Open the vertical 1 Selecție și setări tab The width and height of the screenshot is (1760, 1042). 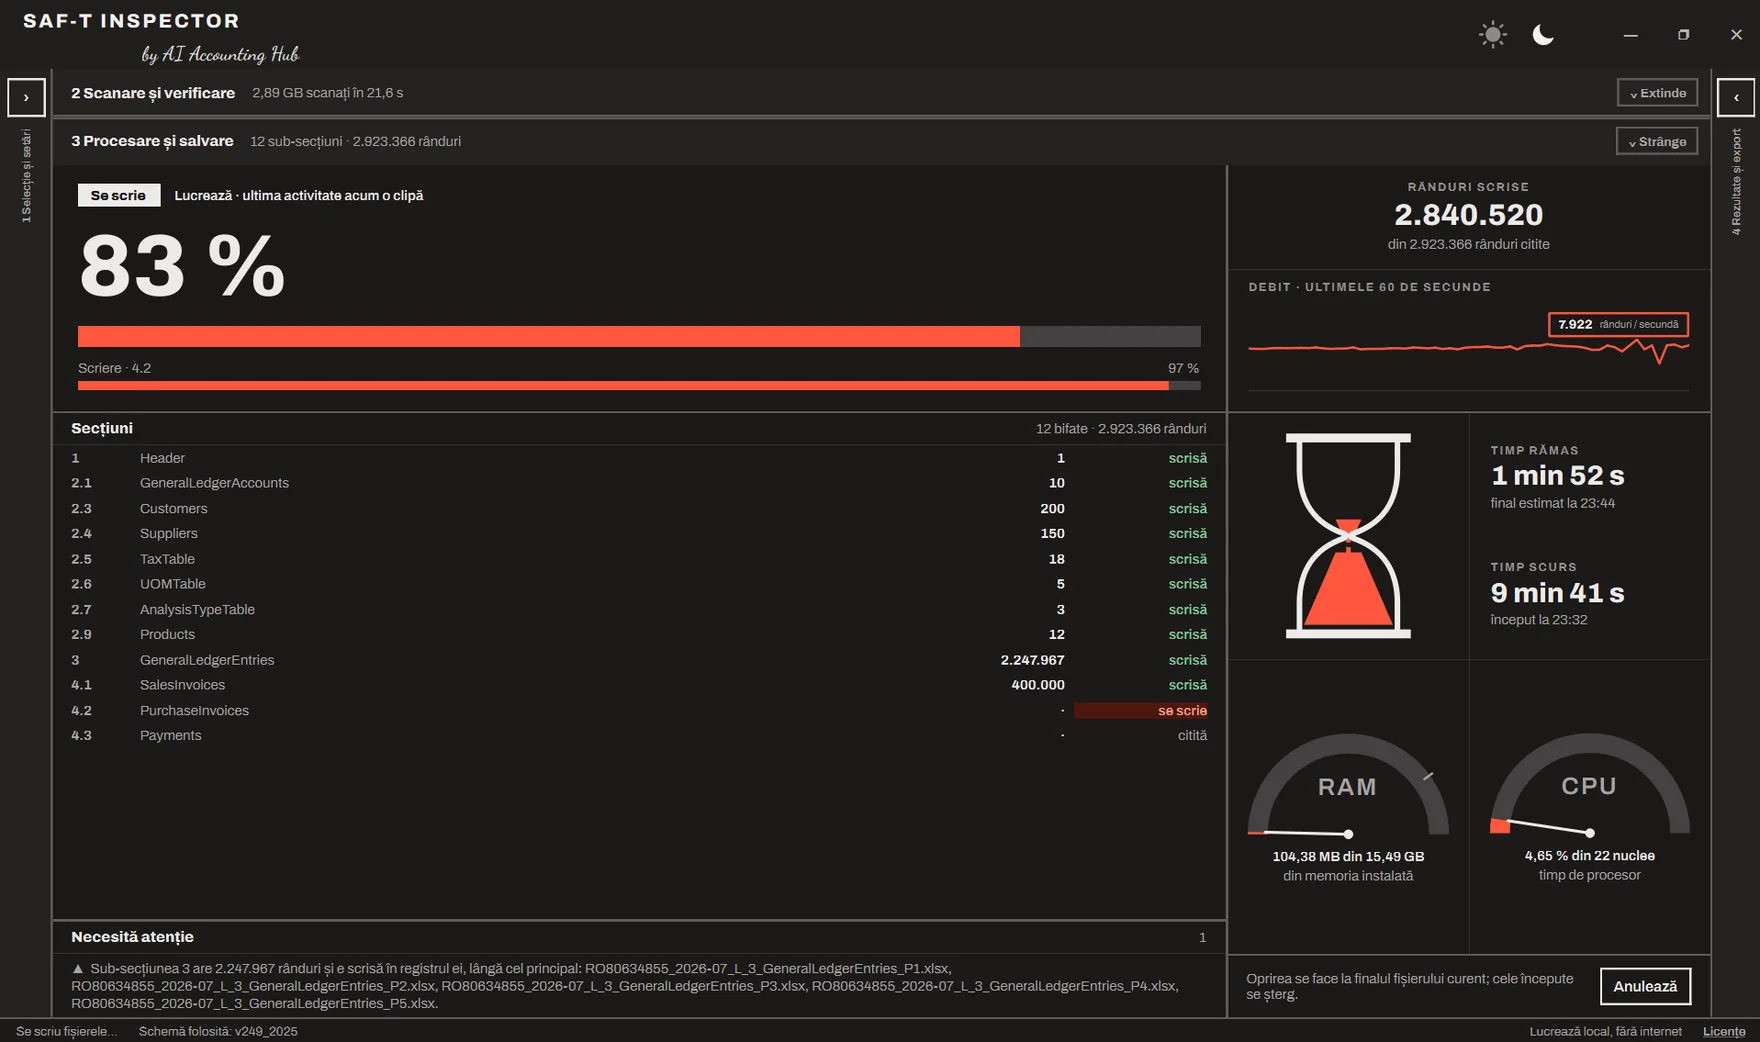tap(26, 176)
